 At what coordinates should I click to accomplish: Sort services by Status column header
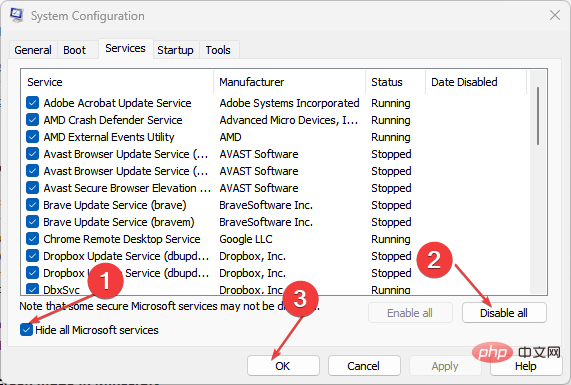click(395, 82)
